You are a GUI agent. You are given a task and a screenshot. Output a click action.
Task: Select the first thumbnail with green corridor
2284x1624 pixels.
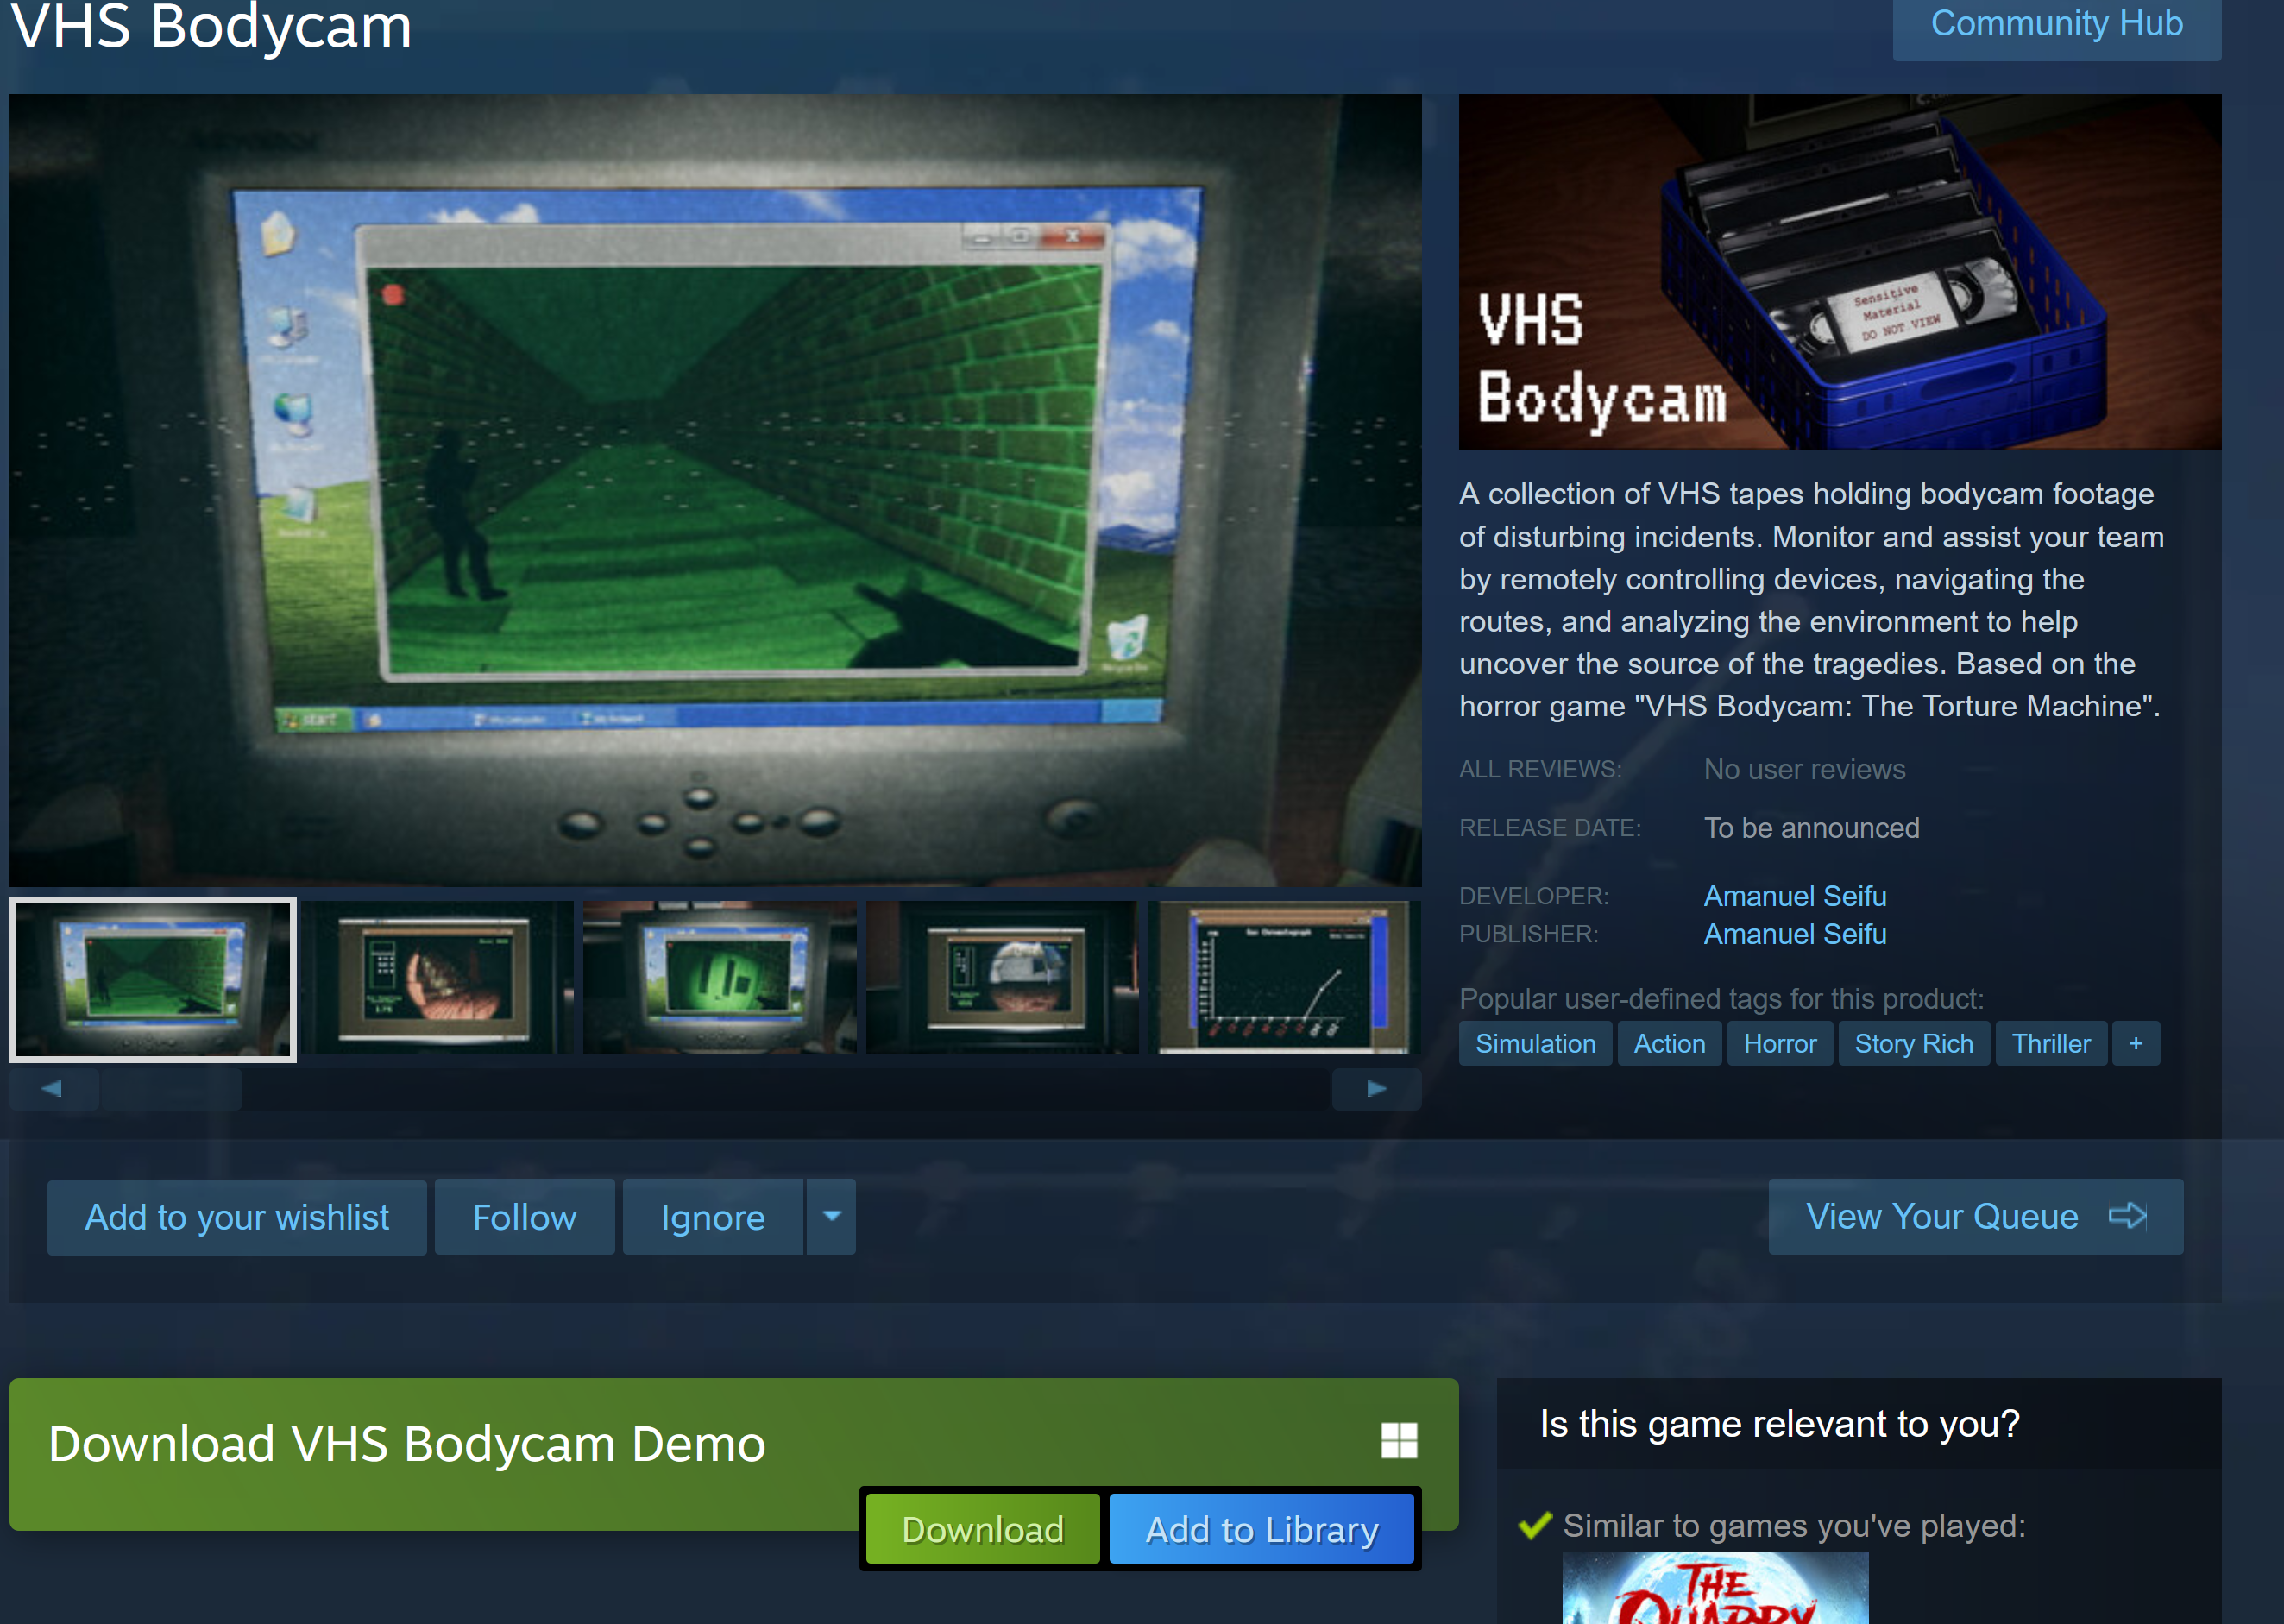[x=153, y=979]
